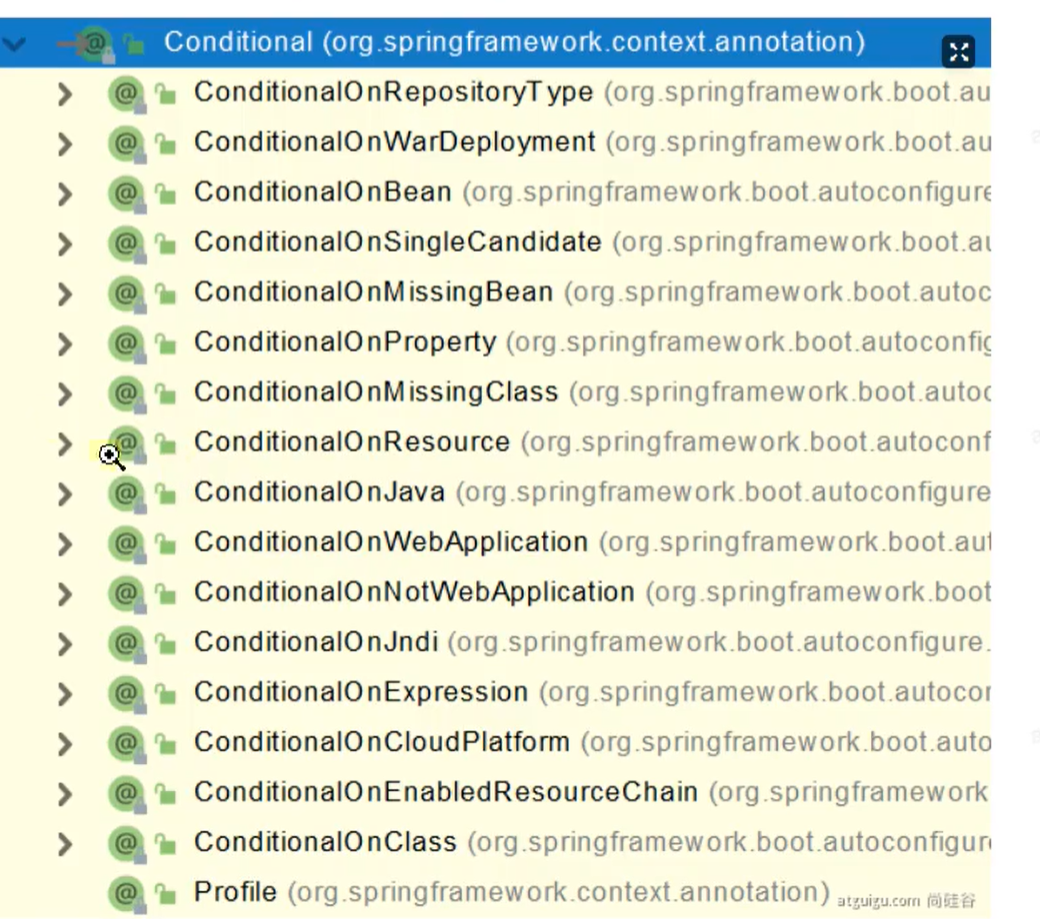This screenshot has height=919, width=1040.
Task: Select the Conditional root row text
Action: 515,42
